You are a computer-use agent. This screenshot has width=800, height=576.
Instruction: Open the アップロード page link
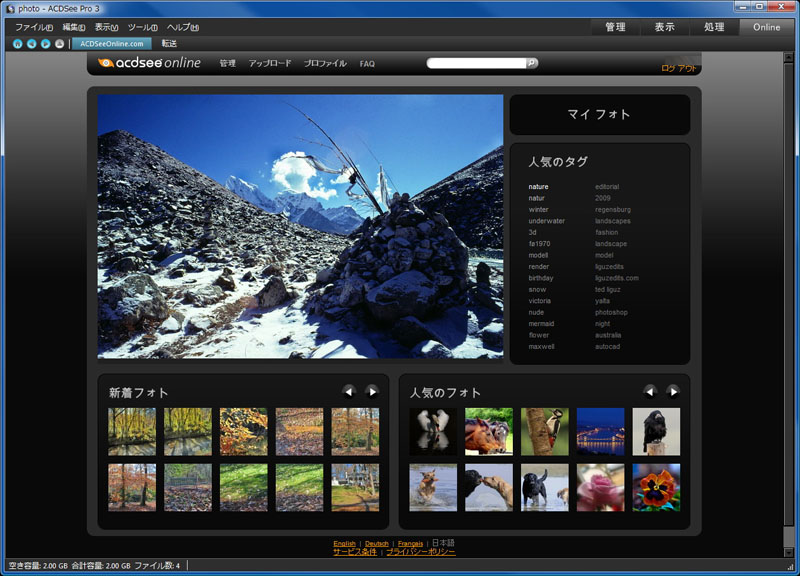(x=270, y=63)
